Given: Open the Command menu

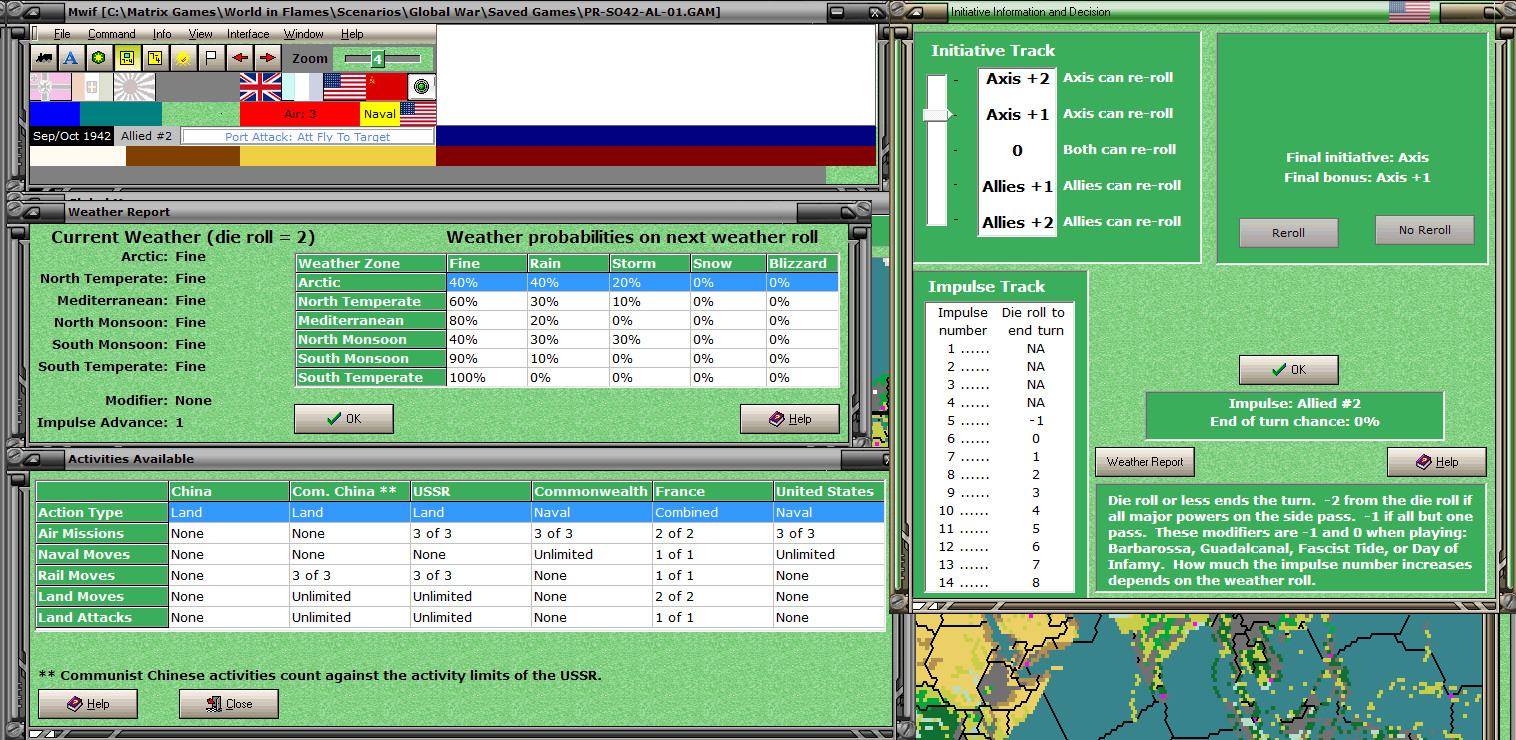Looking at the screenshot, I should [111, 34].
